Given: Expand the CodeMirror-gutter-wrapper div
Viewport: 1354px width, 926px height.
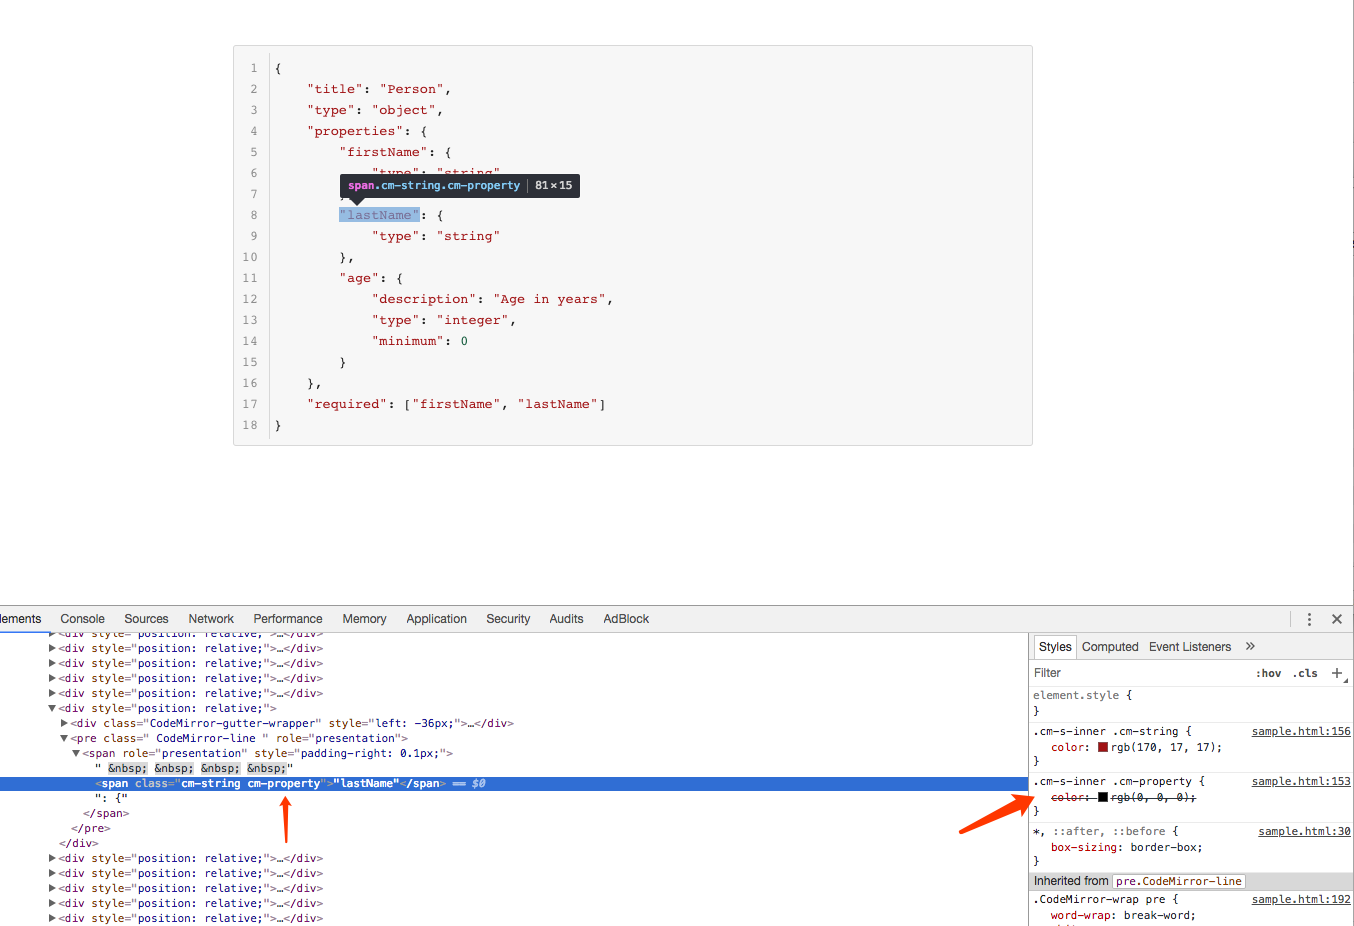Looking at the screenshot, I should point(64,723).
